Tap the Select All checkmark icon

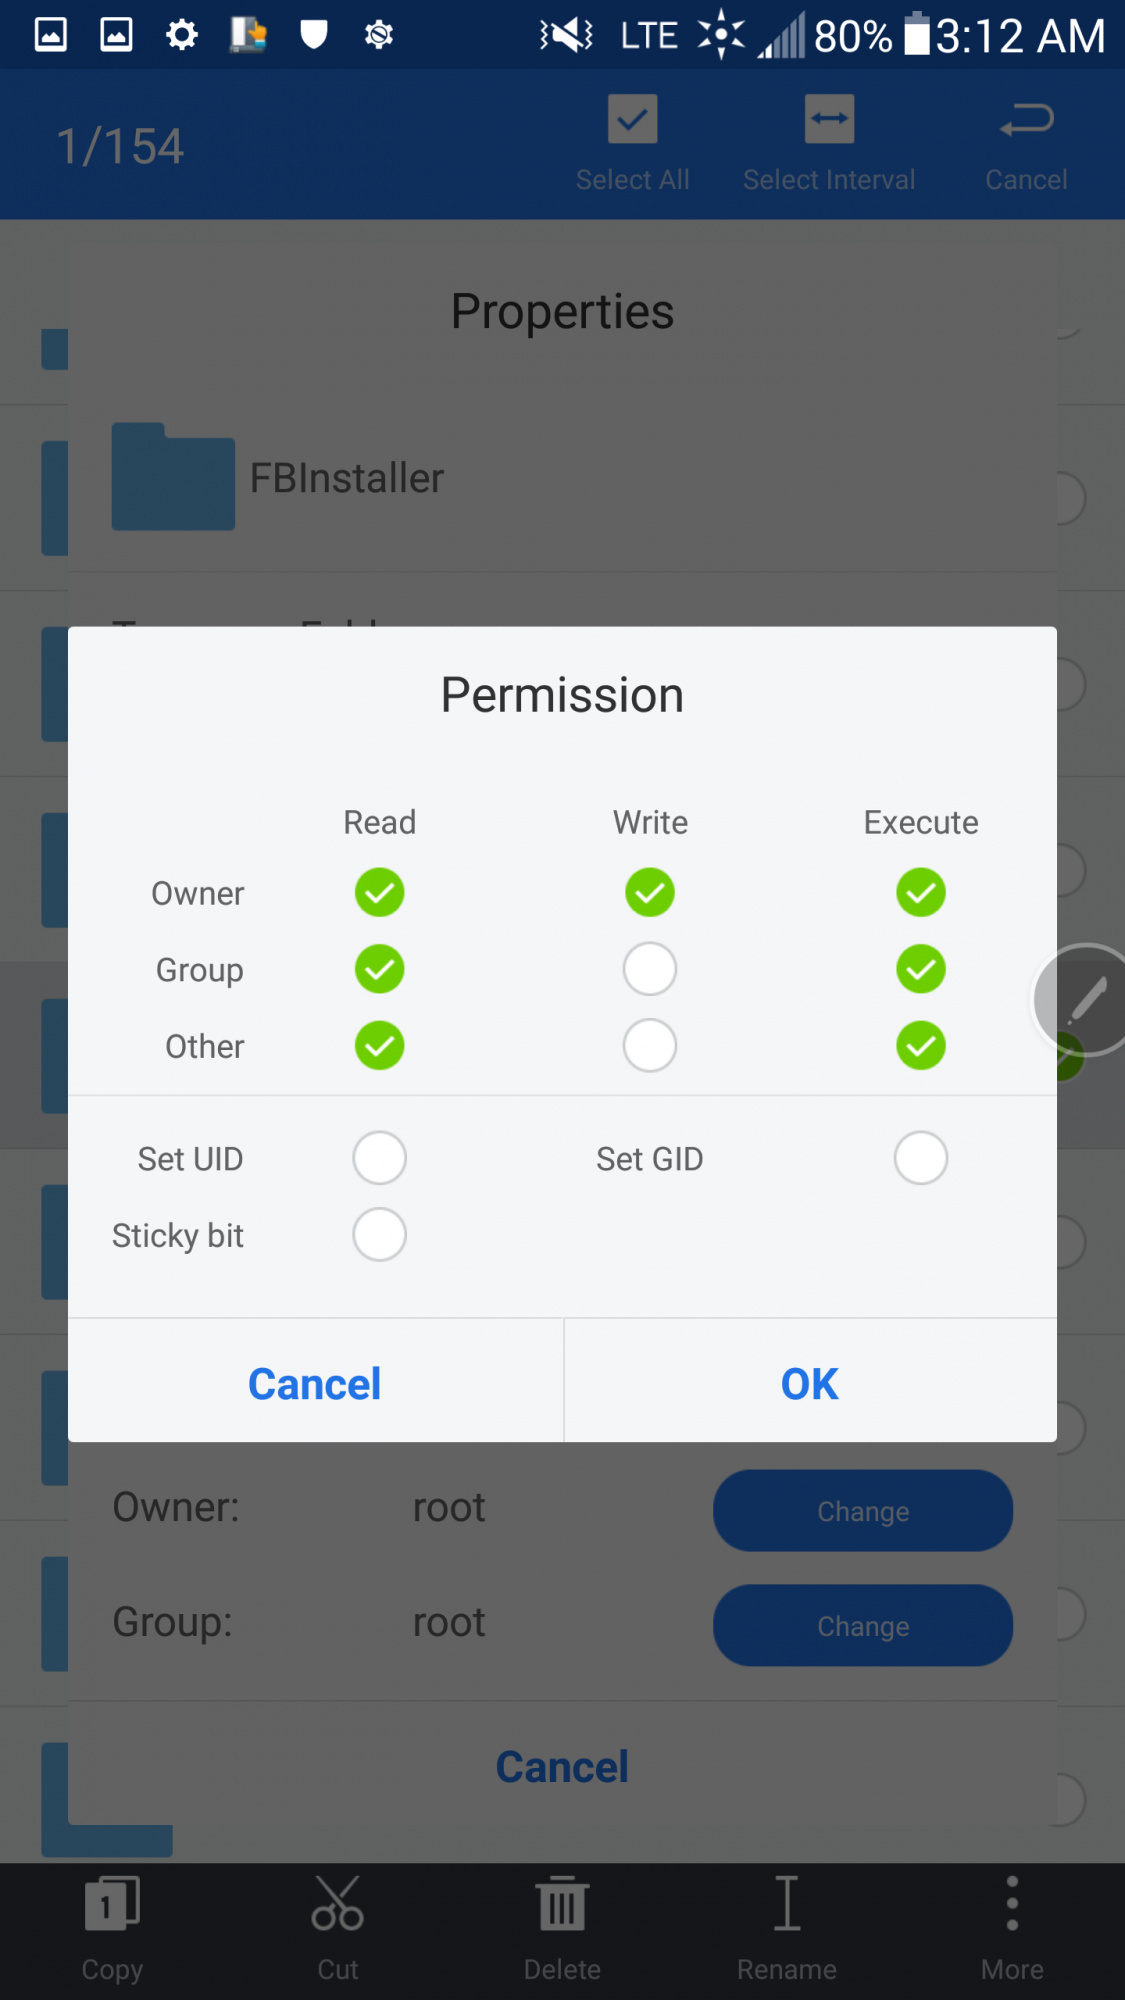point(632,120)
